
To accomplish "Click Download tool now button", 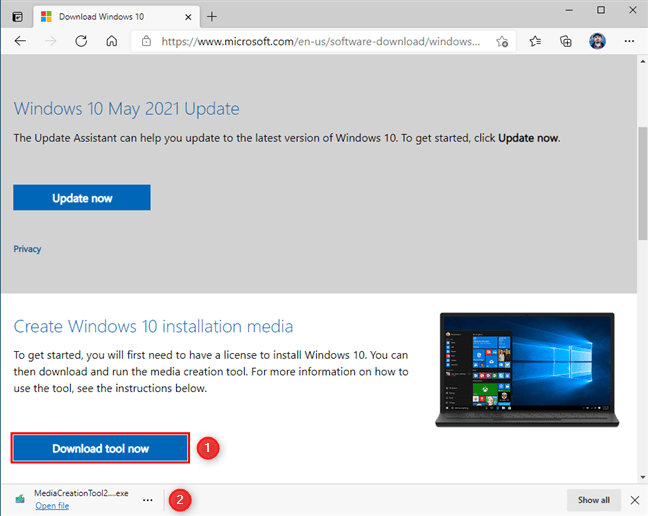I will tap(100, 448).
